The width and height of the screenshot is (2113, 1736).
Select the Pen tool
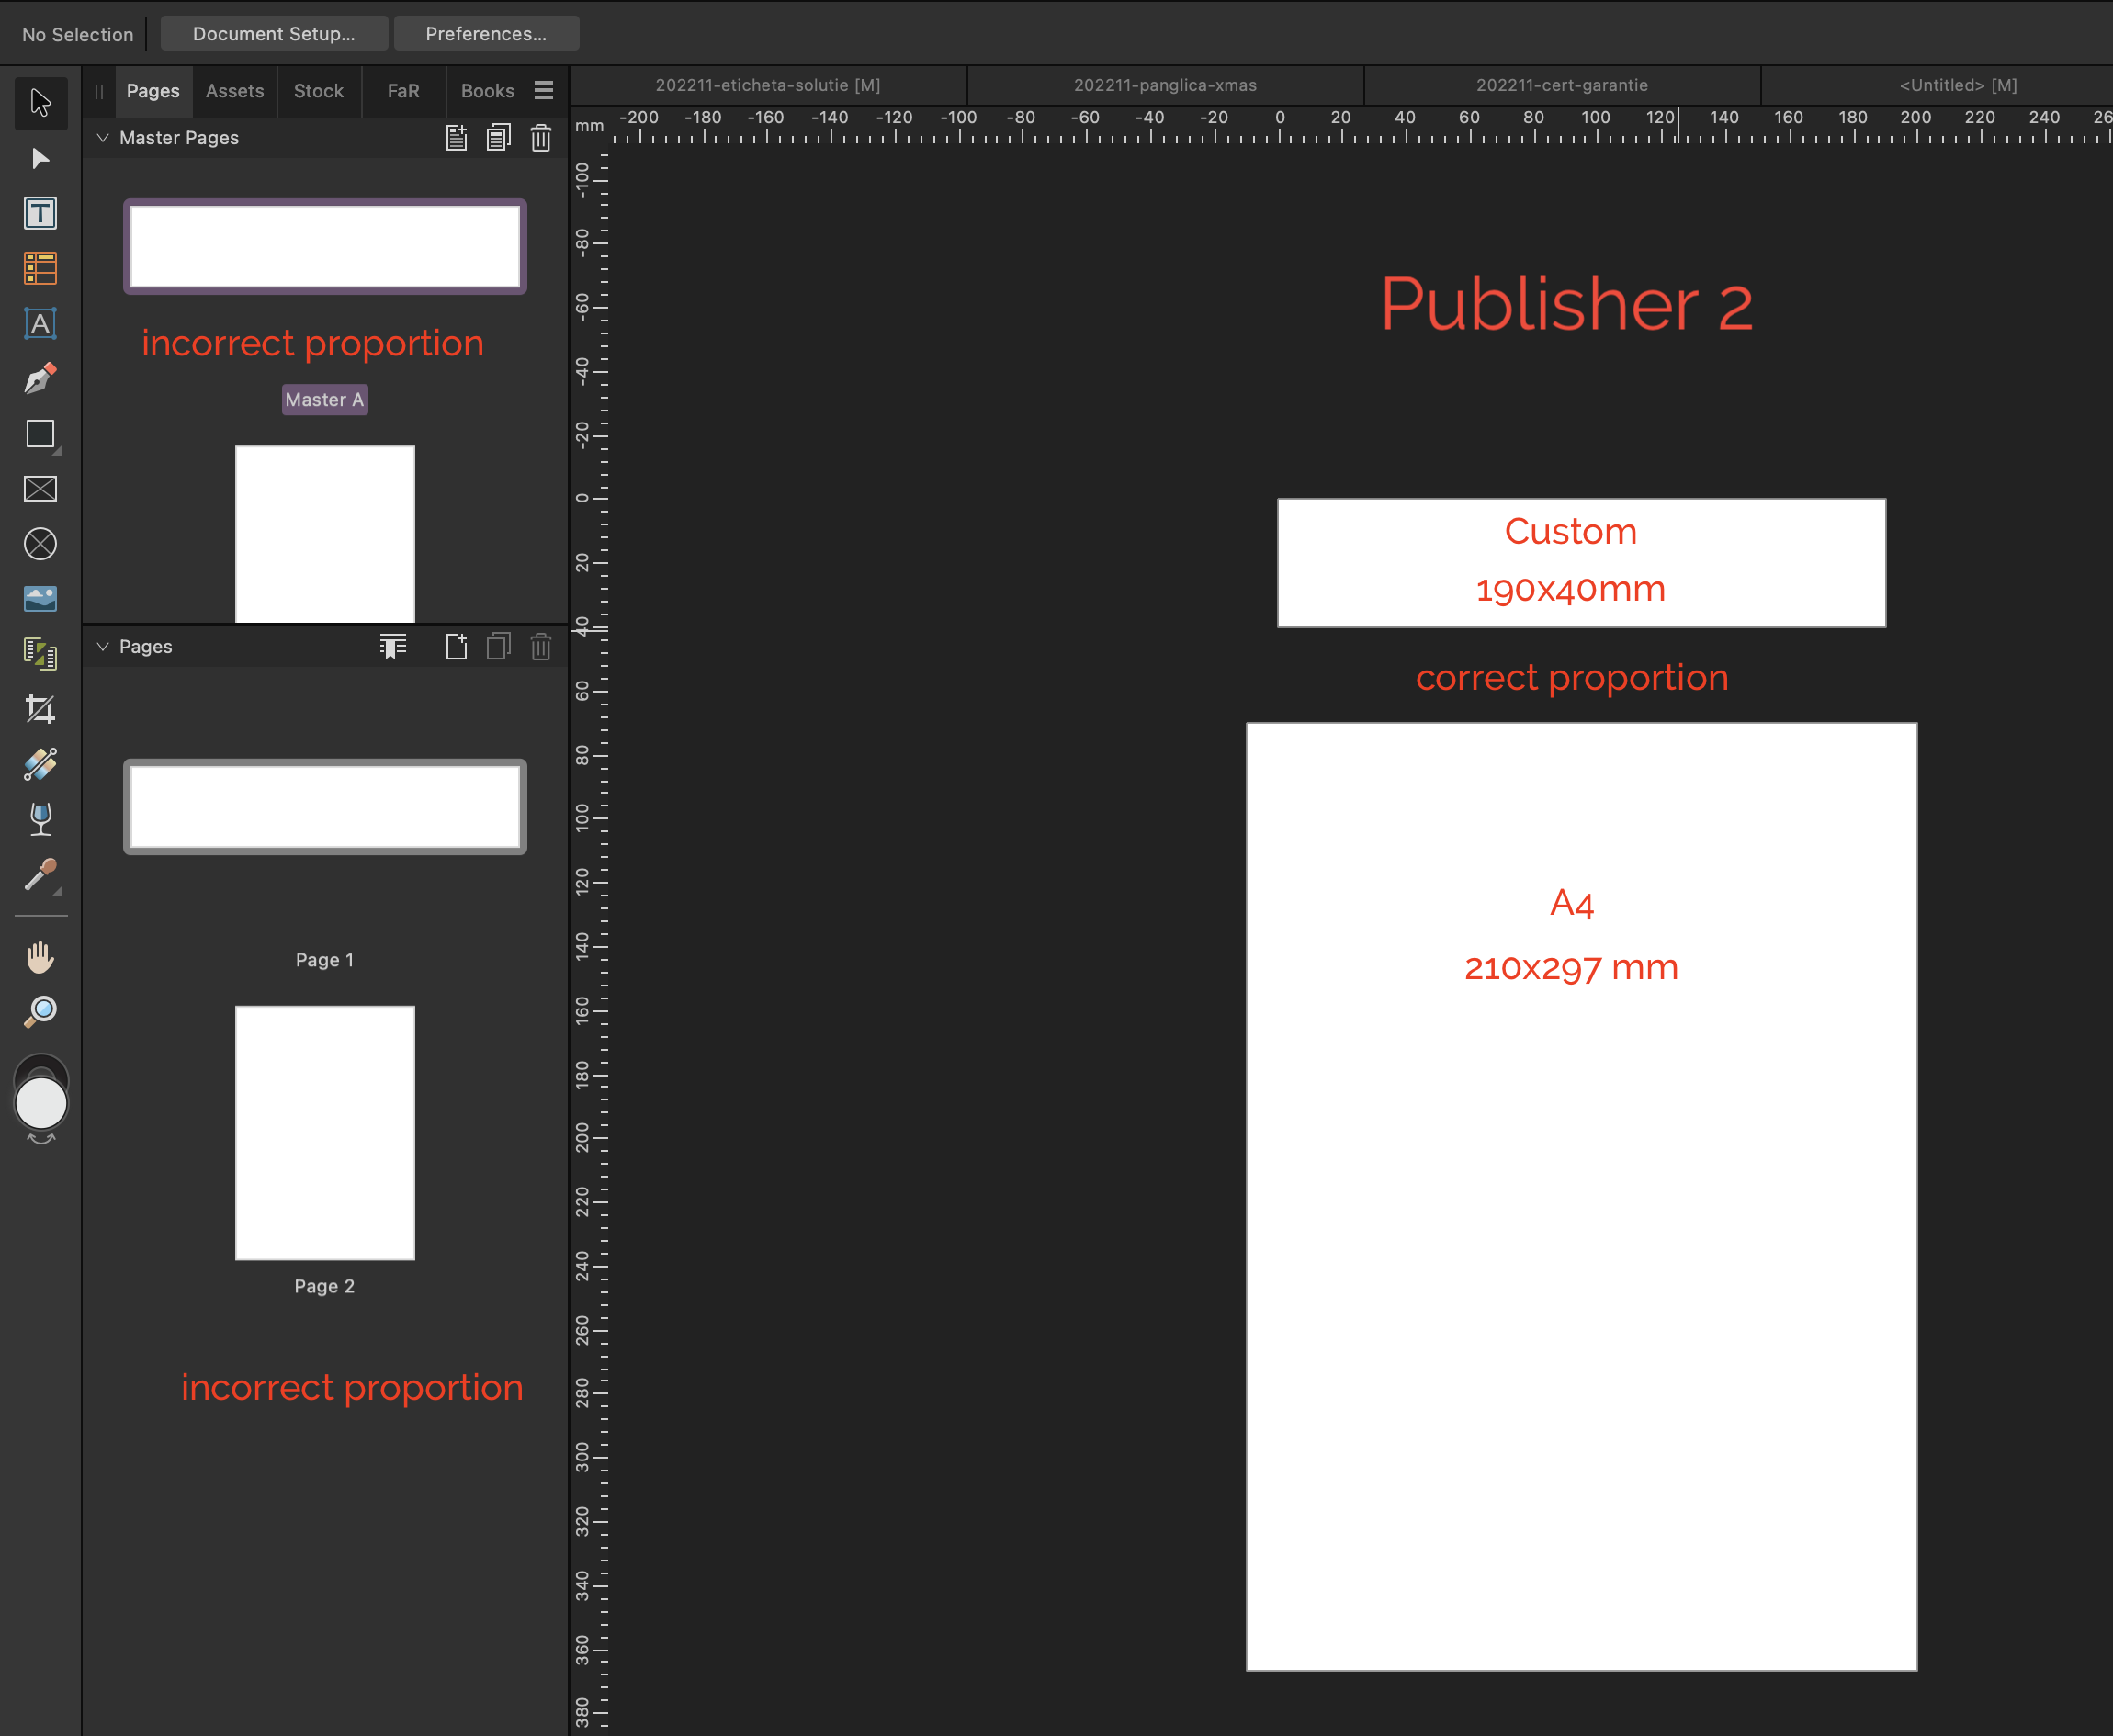pyautogui.click(x=41, y=378)
